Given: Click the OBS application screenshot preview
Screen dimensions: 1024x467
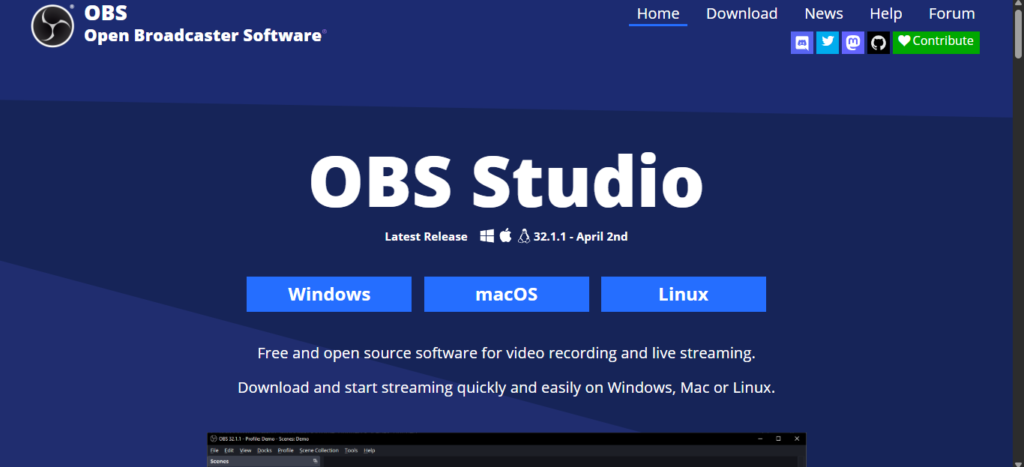Looking at the screenshot, I should 506,449.
